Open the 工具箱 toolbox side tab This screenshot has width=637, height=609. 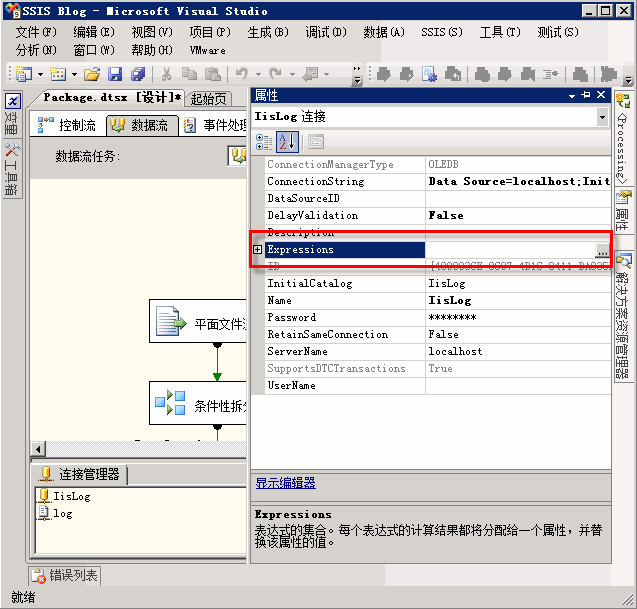pyautogui.click(x=12, y=169)
